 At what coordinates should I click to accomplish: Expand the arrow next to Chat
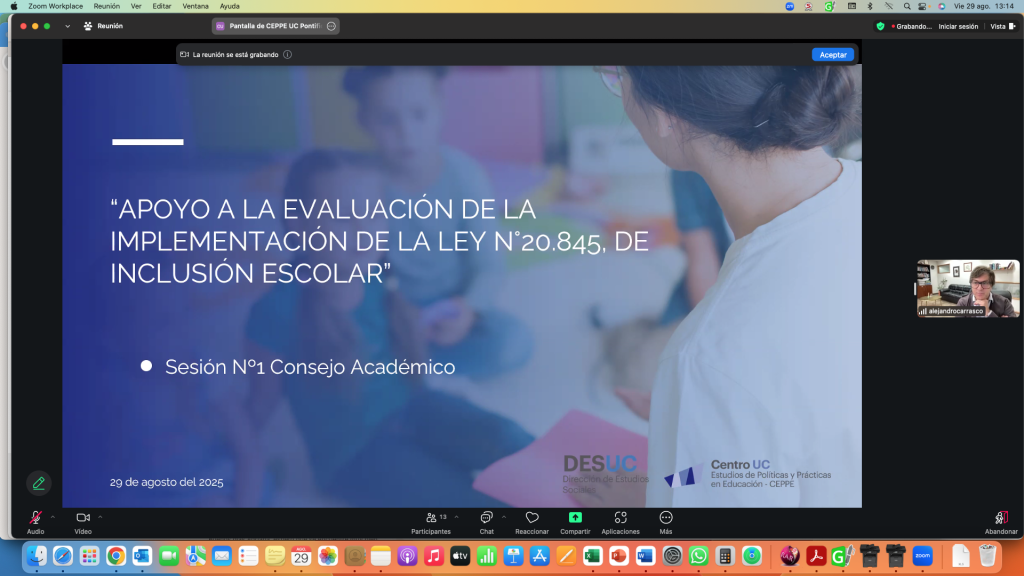click(504, 517)
